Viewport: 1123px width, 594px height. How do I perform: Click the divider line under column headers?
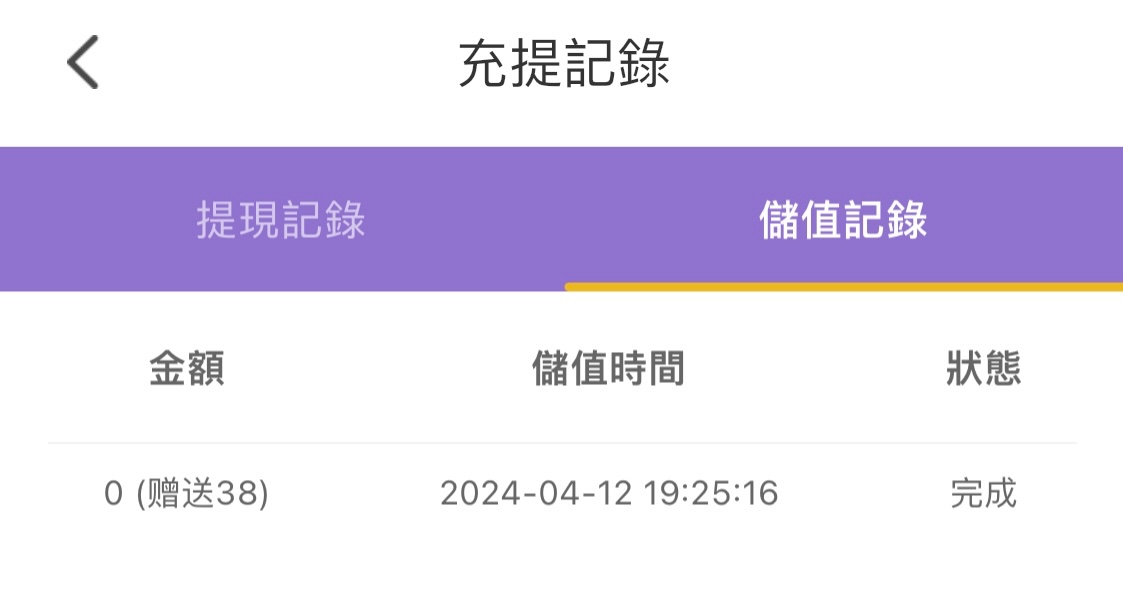(x=562, y=442)
